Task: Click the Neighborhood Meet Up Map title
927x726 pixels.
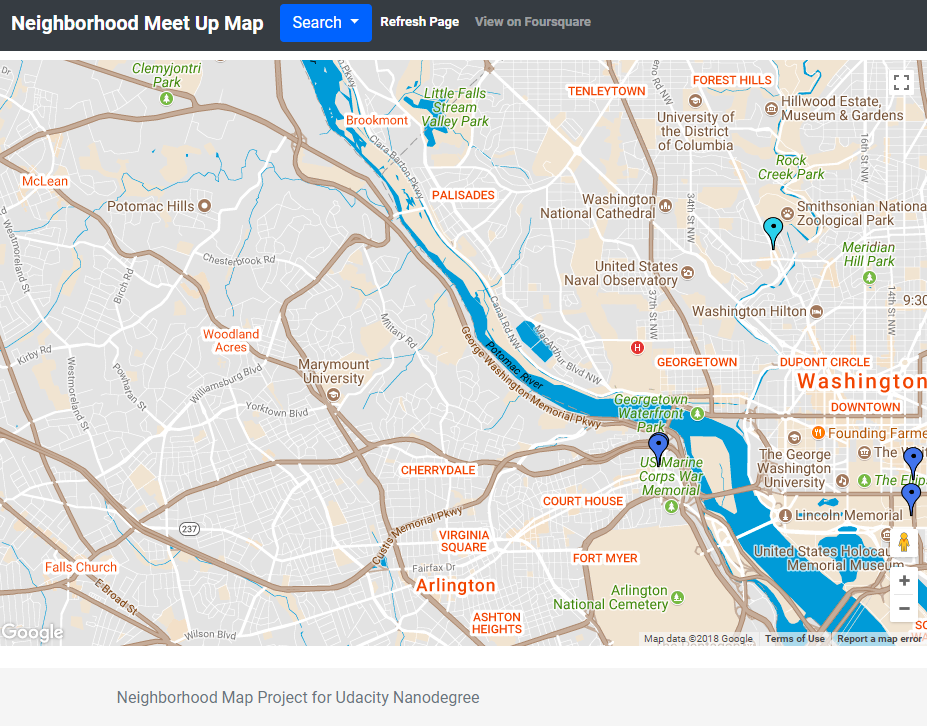Action: coord(137,23)
